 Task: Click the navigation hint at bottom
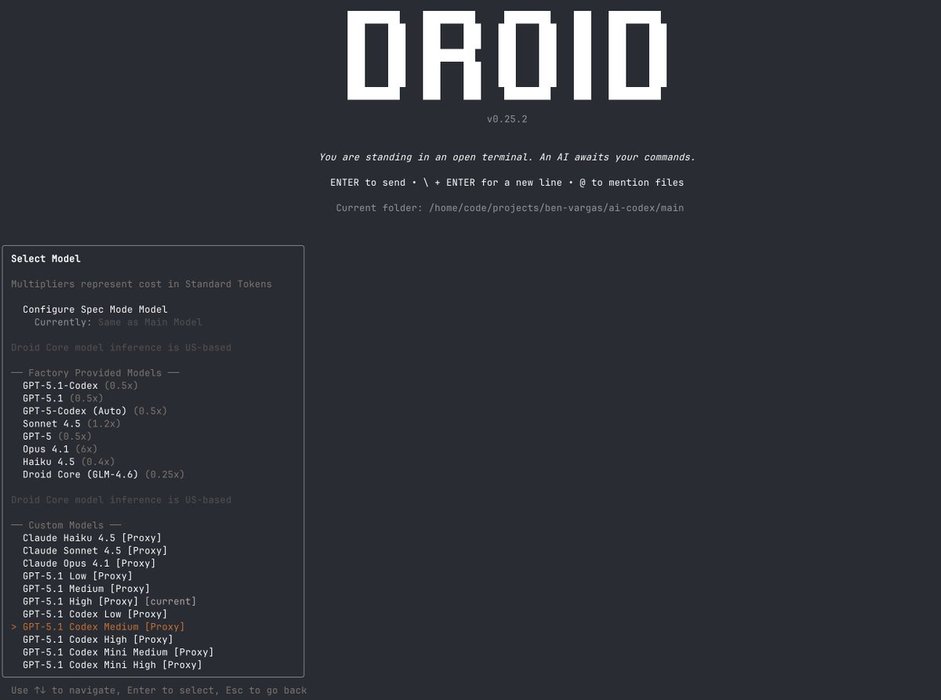click(158, 690)
